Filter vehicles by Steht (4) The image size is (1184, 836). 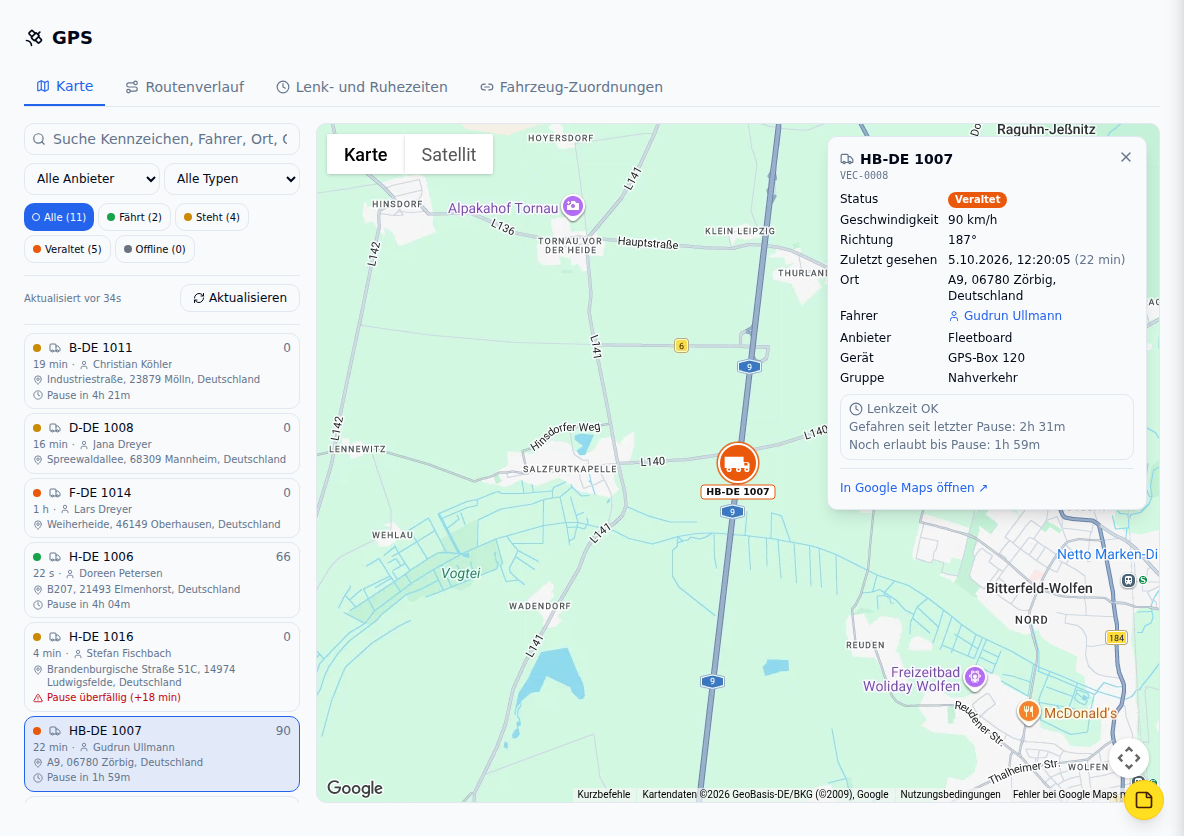click(x=212, y=217)
